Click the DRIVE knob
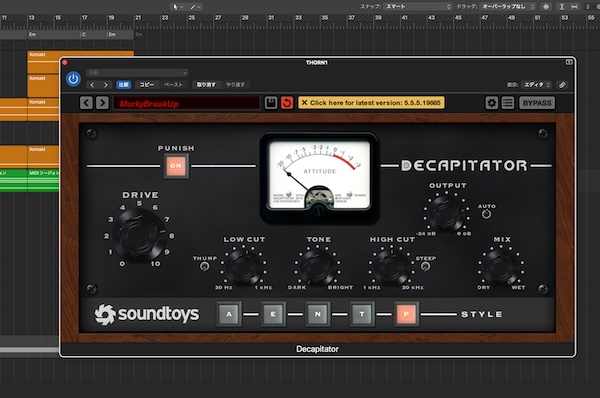The image size is (600, 398). pyautogui.click(x=140, y=235)
